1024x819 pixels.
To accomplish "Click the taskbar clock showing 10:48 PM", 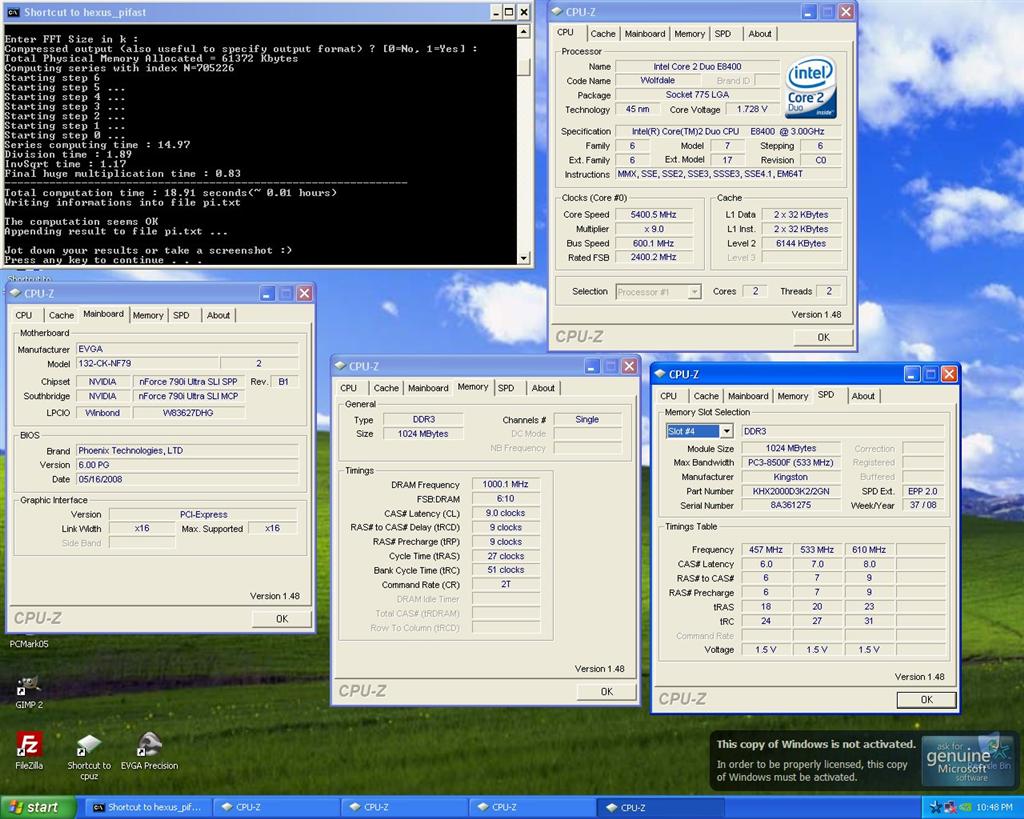I will [x=994, y=808].
